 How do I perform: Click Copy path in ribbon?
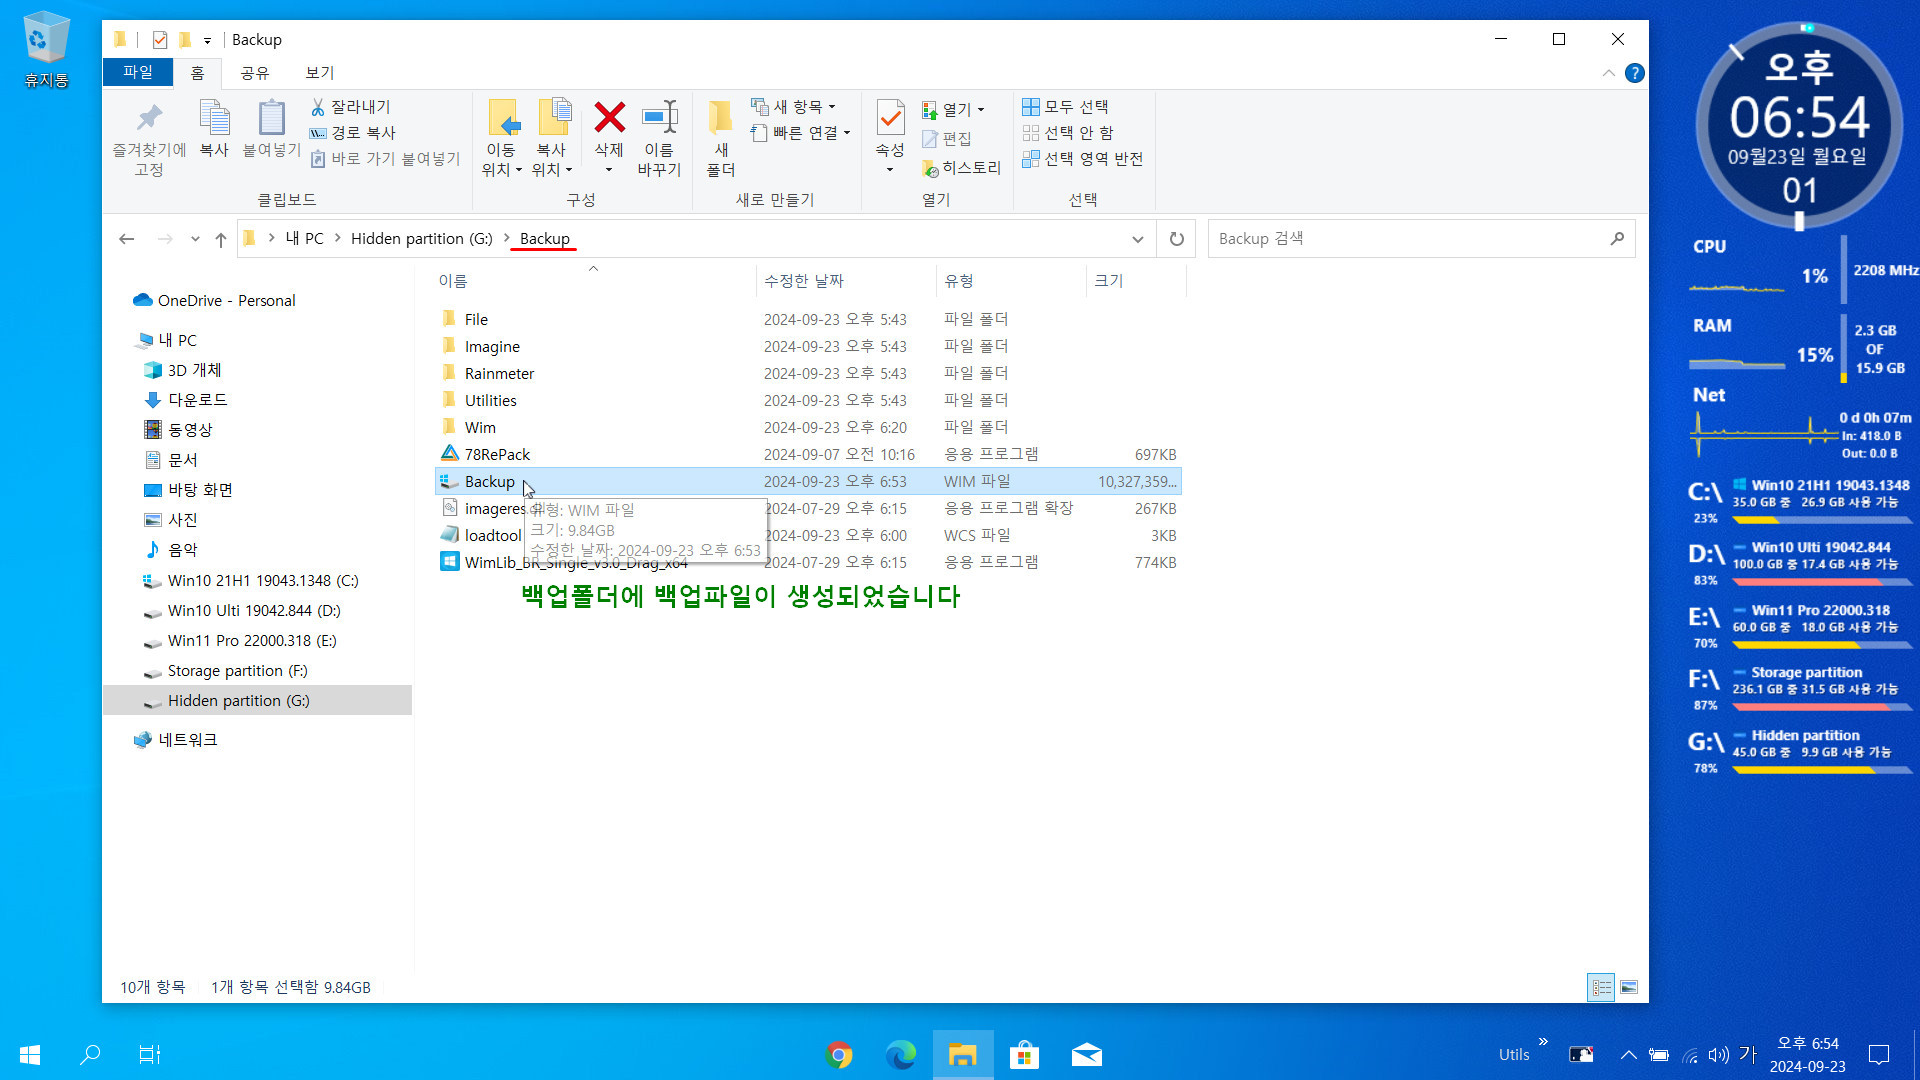click(x=352, y=133)
